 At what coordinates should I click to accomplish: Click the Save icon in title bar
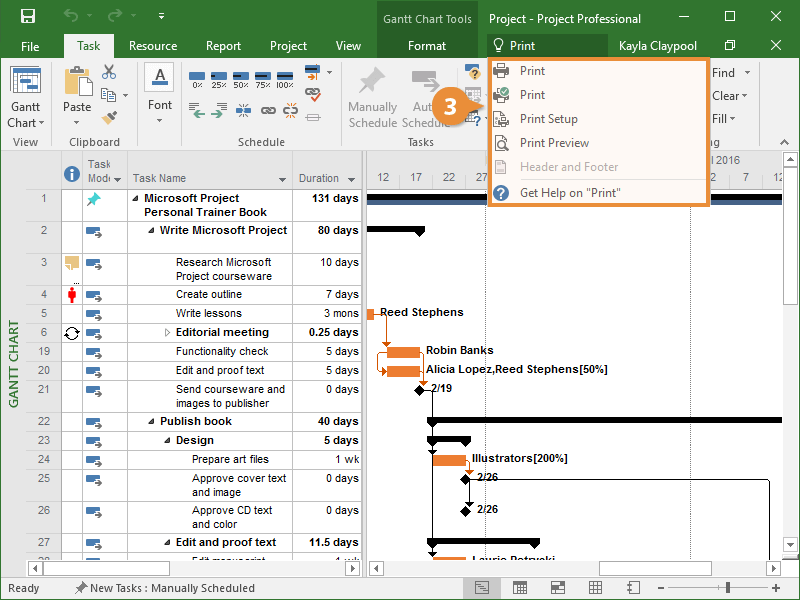pyautogui.click(x=27, y=17)
